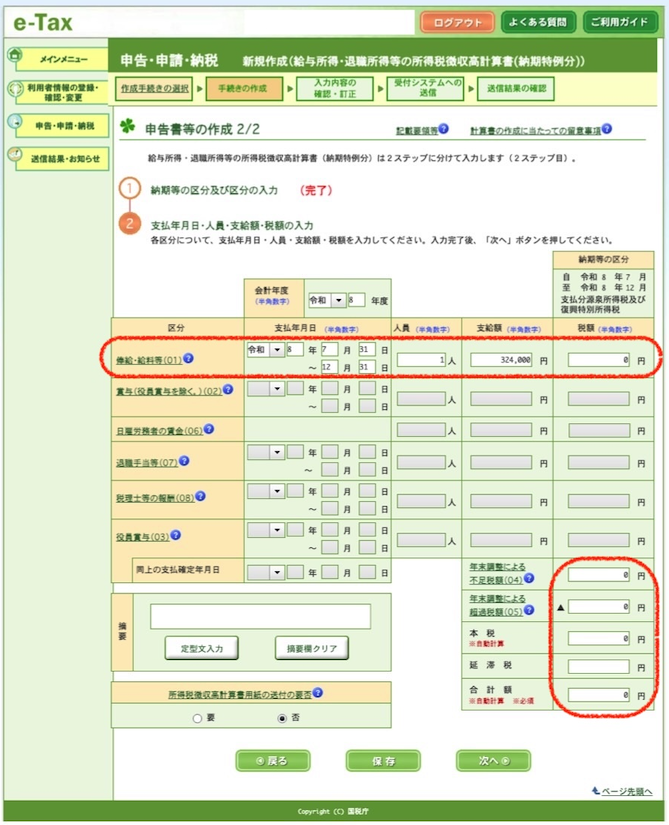The height and width of the screenshot is (825, 669).
Task: Open help icon next to 記載要領等
Action: pyautogui.click(x=443, y=128)
